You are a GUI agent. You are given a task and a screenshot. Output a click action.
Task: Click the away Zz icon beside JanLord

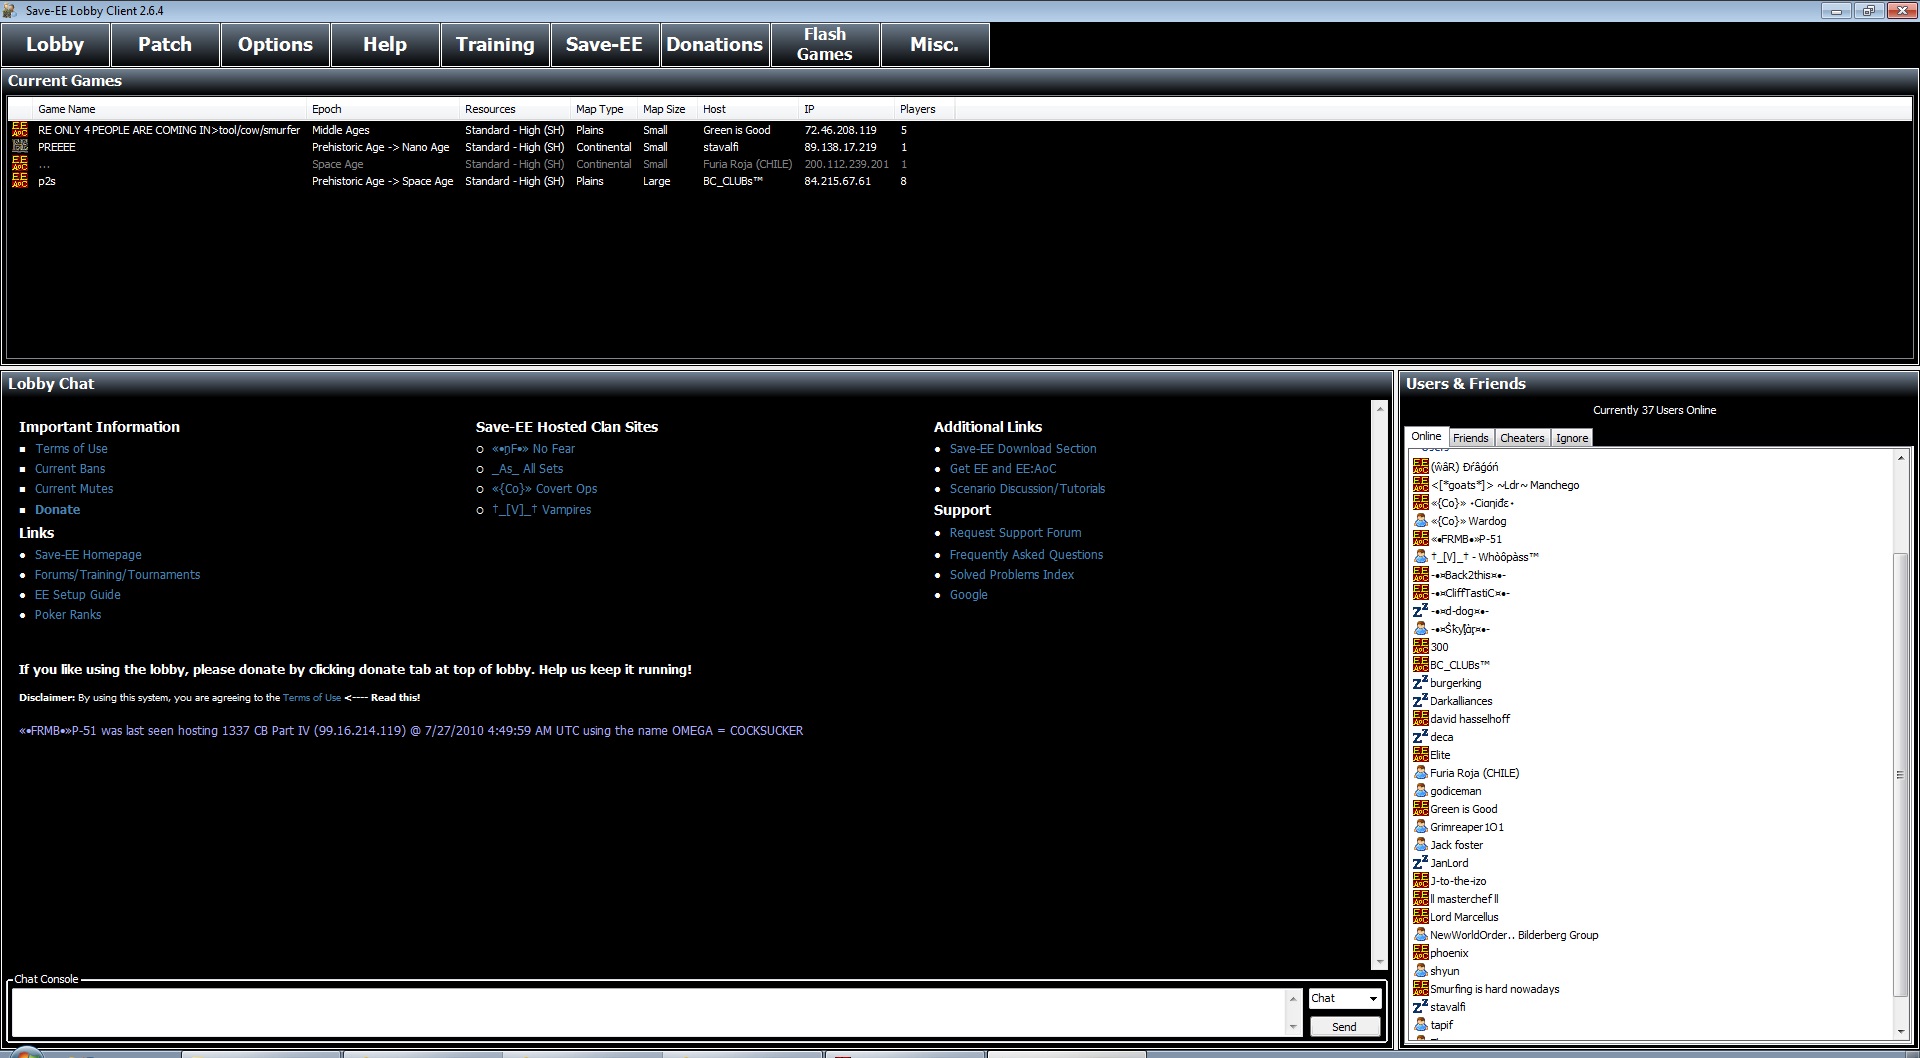[x=1420, y=863]
